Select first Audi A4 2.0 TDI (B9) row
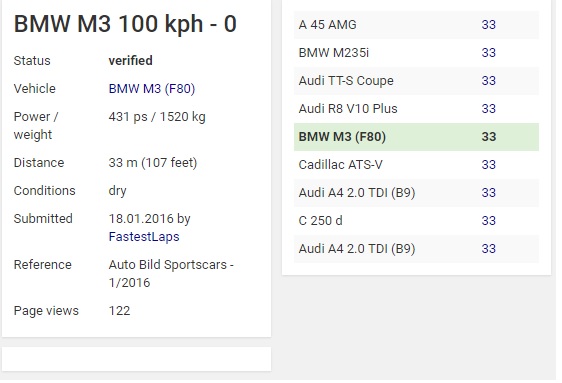The image size is (562, 383). tap(416, 193)
